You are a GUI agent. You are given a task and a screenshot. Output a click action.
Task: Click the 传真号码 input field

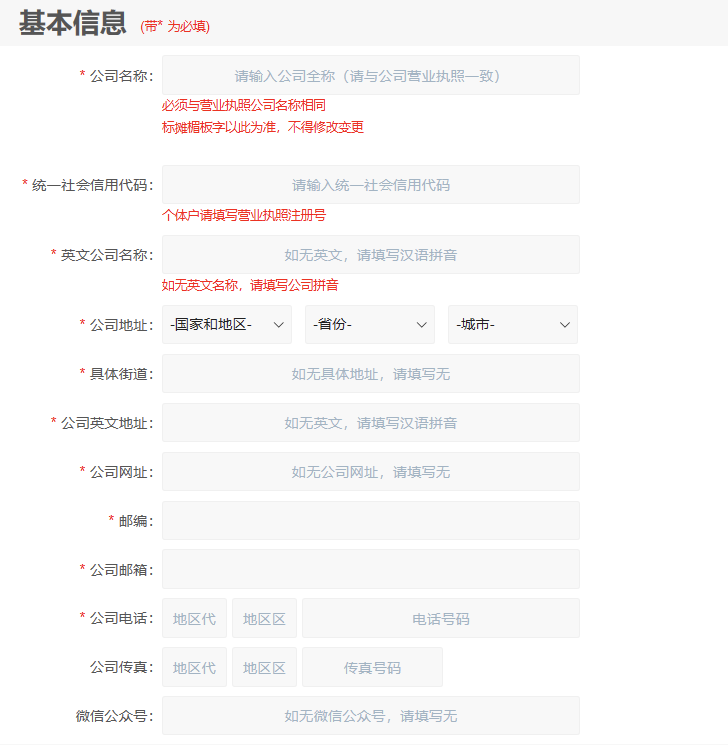click(372, 667)
